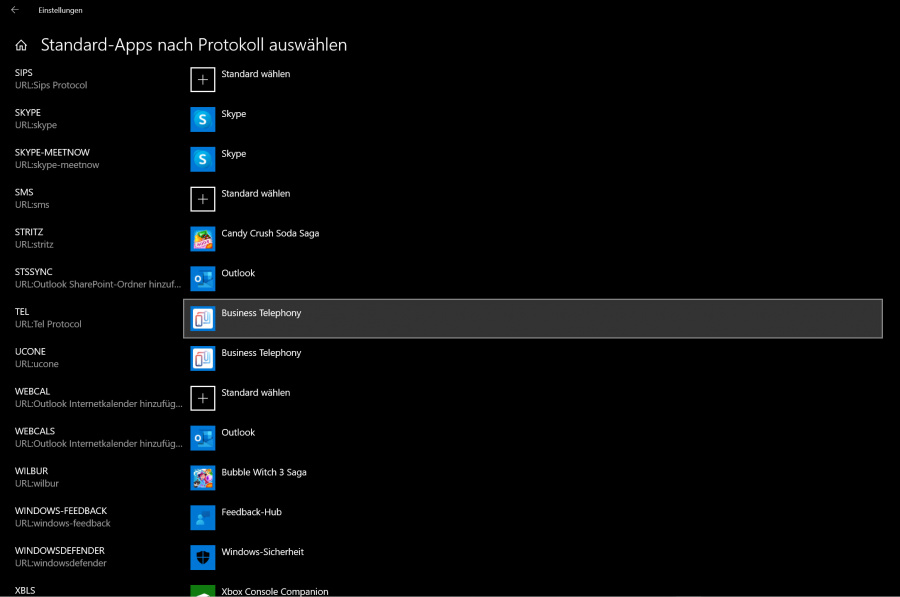This screenshot has height=597, width=900.
Task: Select the SMS protocol label
Action: point(24,192)
